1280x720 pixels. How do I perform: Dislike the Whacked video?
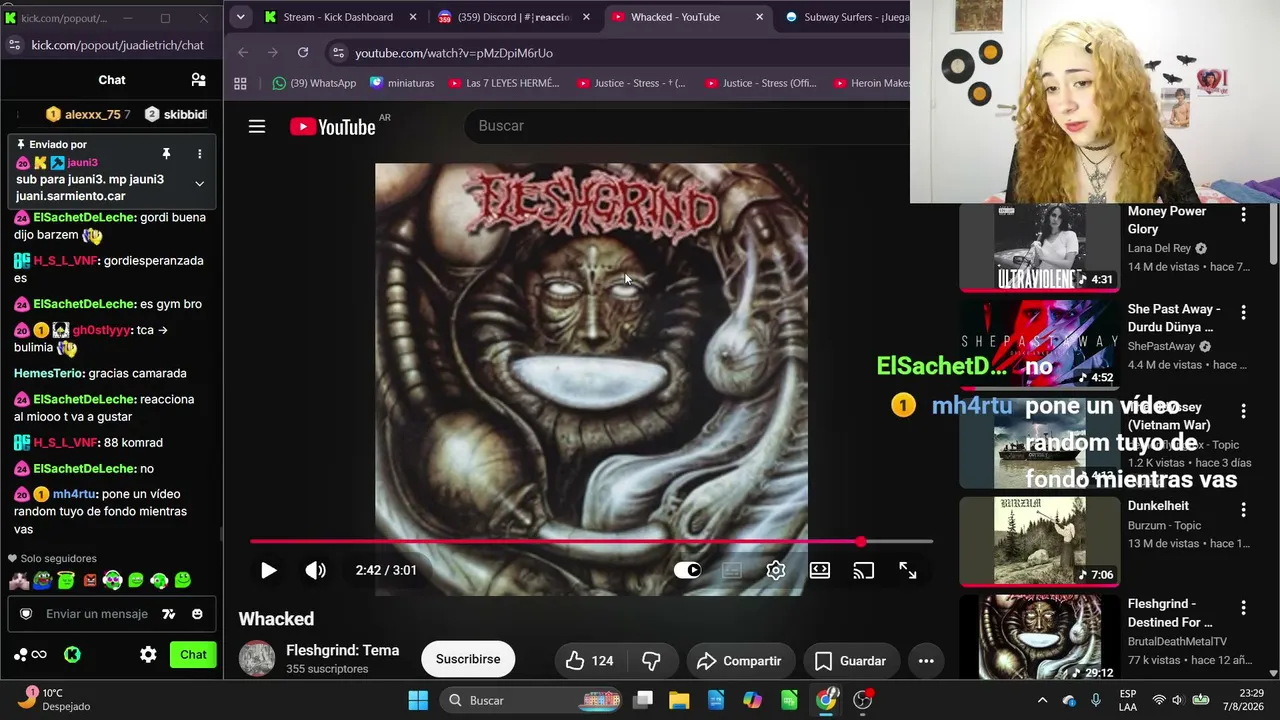click(651, 661)
